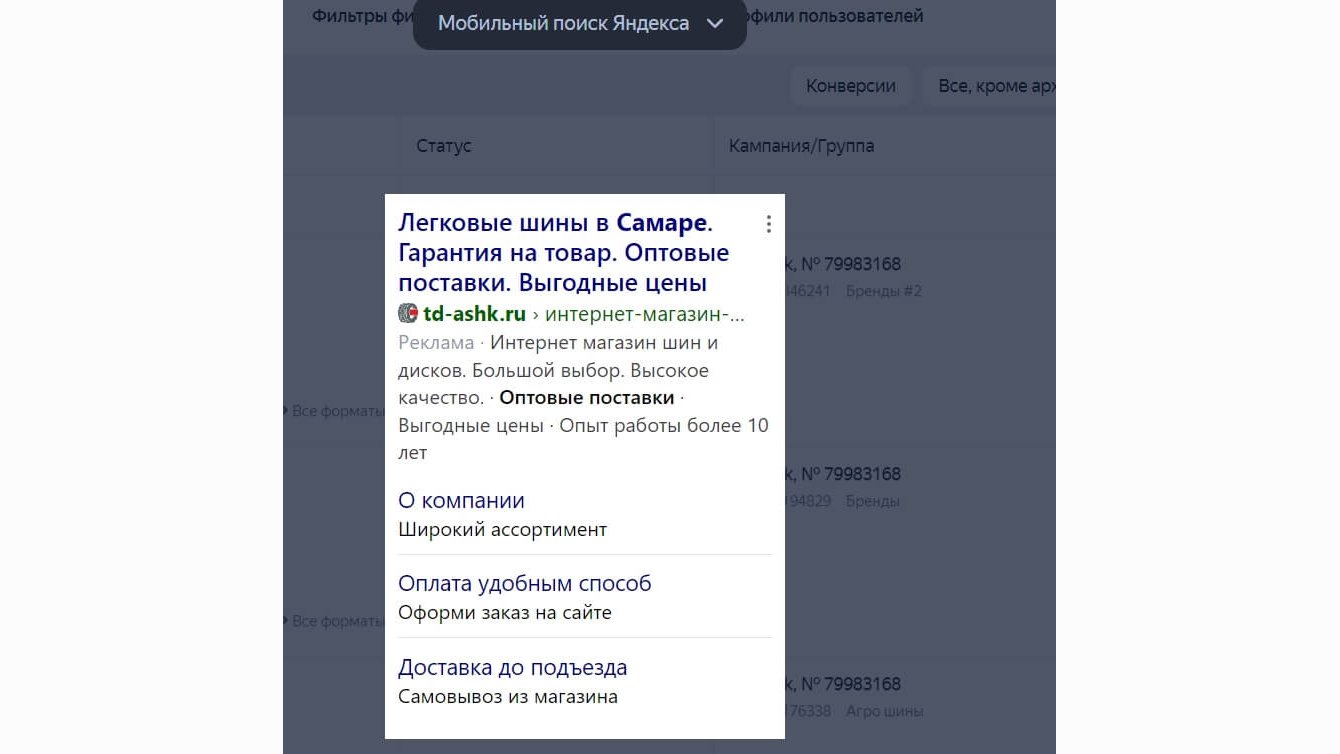
Task: Click the bold "Оптовые поставки" callout in the ad text
Action: [x=587, y=398]
